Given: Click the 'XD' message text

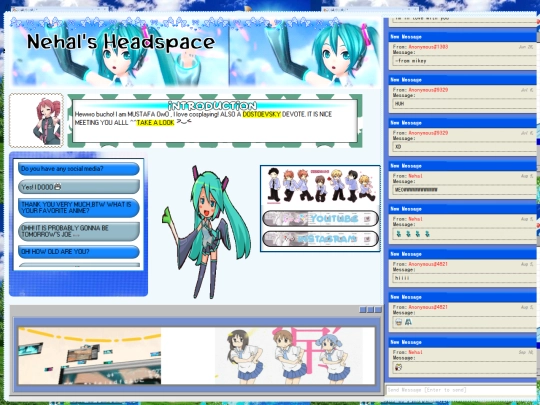Looking at the screenshot, I should pyautogui.click(x=398, y=147).
